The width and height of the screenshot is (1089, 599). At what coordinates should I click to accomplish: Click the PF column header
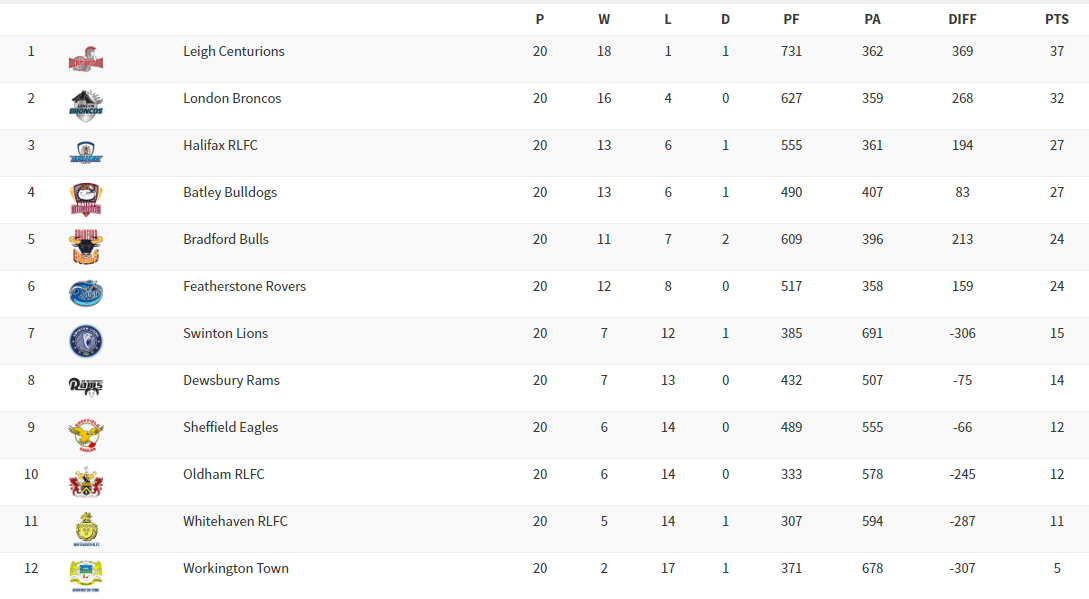(x=791, y=19)
